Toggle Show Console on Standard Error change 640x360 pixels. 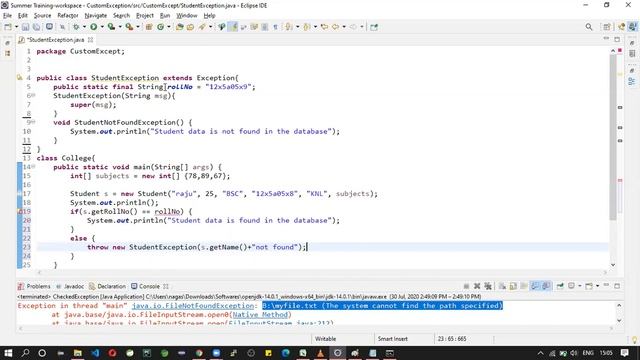[546, 286]
